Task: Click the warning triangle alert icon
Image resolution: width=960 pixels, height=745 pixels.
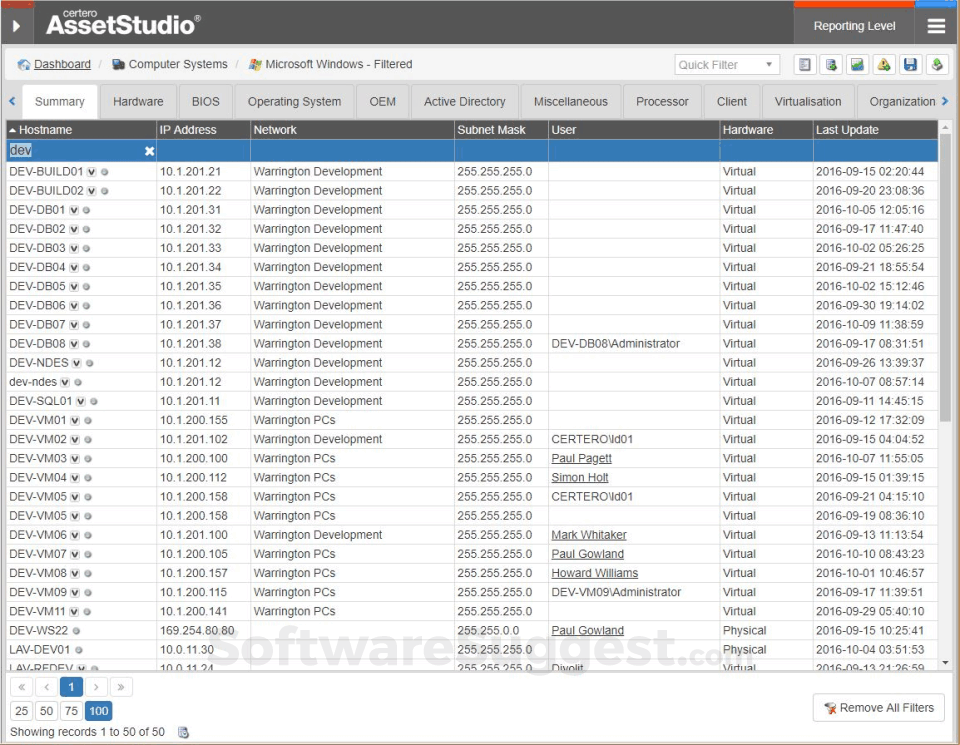Action: [884, 65]
